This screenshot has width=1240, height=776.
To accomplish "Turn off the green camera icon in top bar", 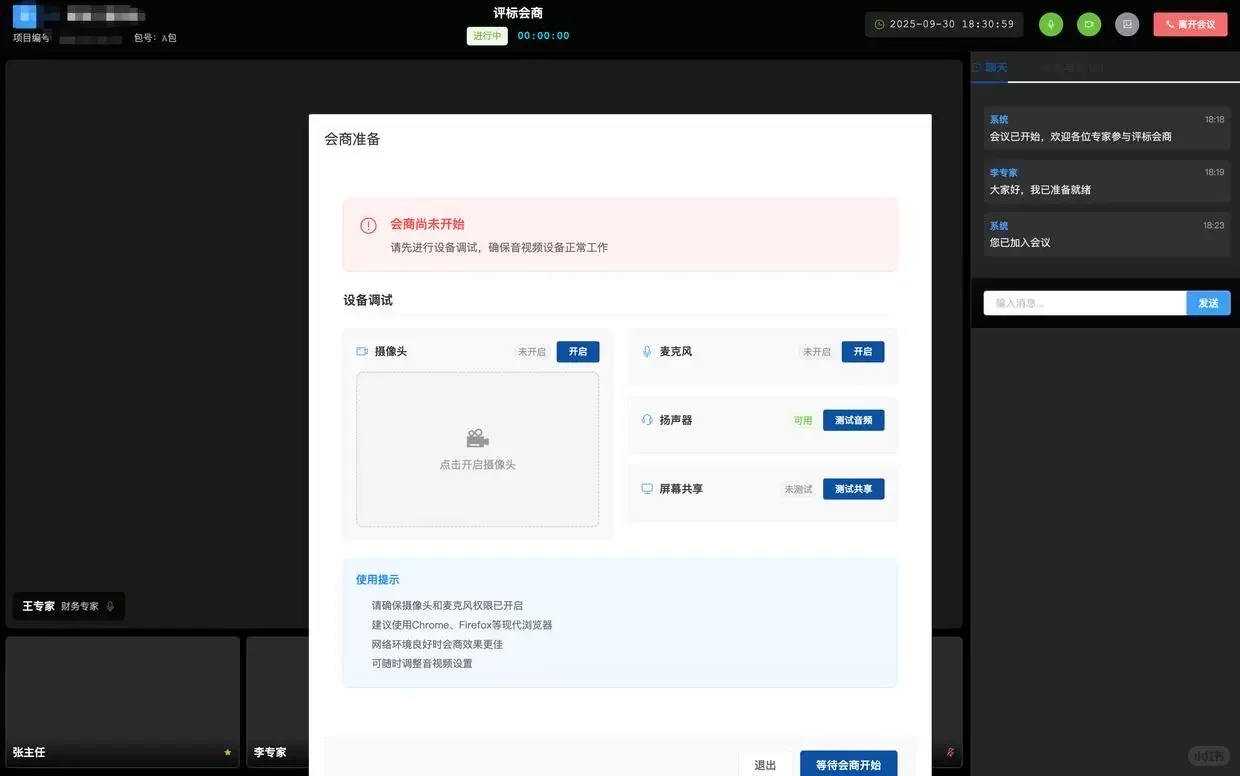I will [x=1089, y=24].
